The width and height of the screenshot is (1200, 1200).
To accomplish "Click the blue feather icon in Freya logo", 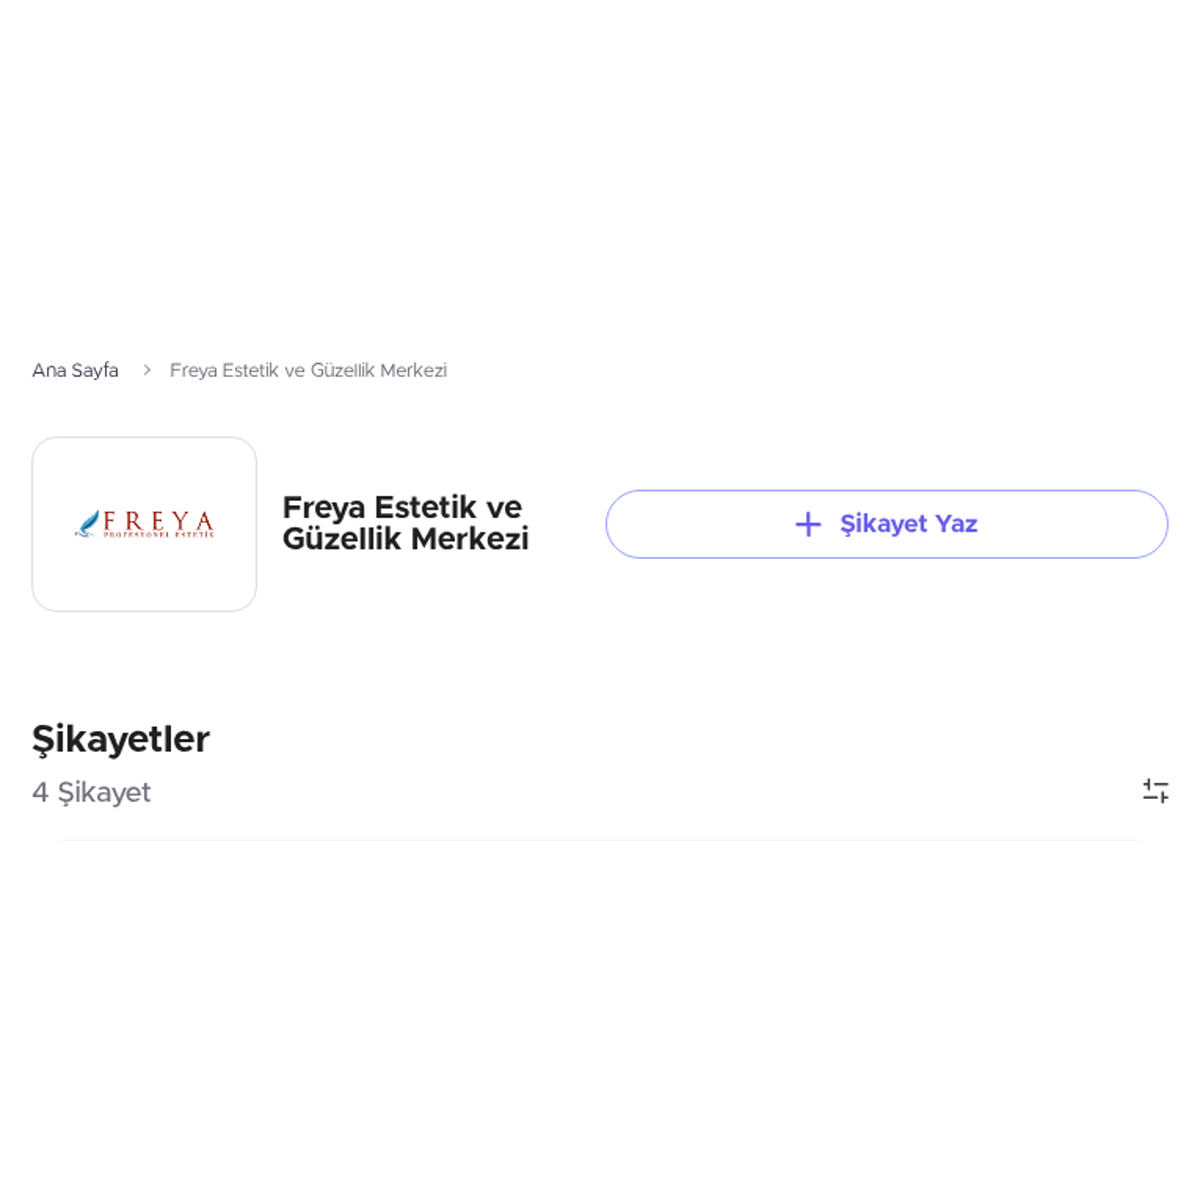I will click(88, 524).
